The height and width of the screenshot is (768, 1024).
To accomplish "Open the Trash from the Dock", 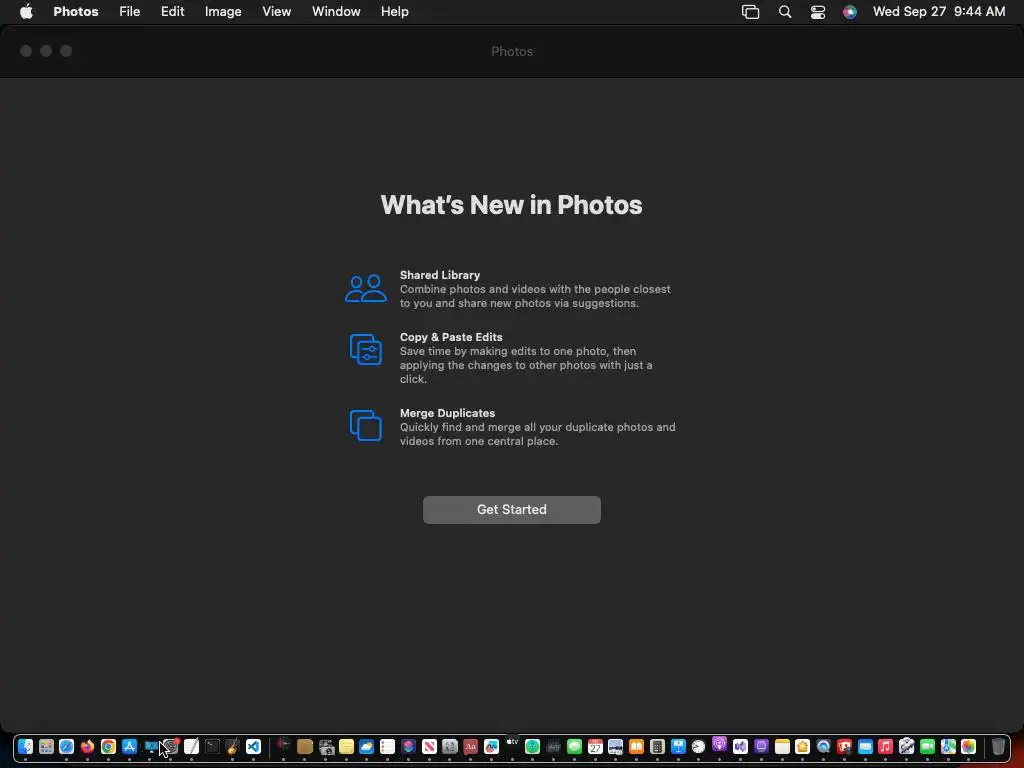I will click(998, 746).
